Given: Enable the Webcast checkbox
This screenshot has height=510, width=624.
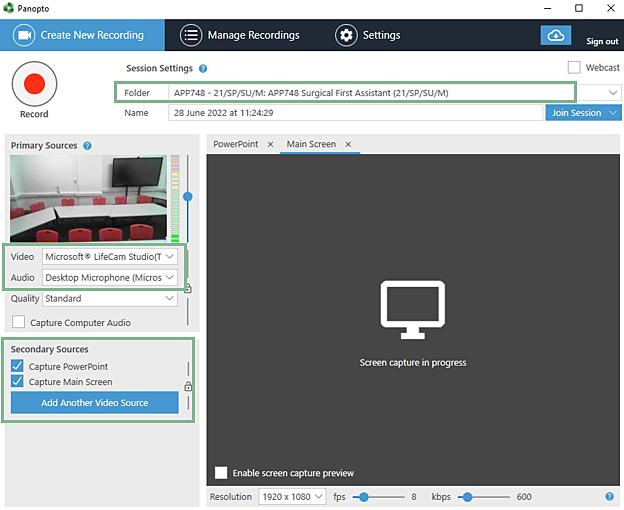Looking at the screenshot, I should (x=574, y=67).
